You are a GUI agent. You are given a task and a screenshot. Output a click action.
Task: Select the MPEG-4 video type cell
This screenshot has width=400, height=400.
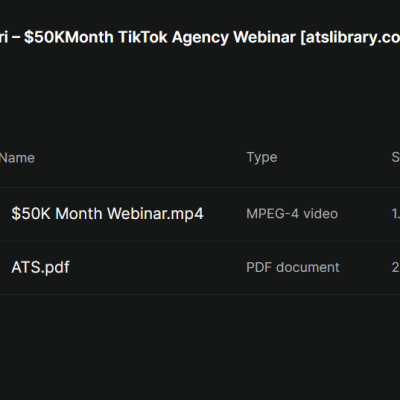tap(292, 214)
